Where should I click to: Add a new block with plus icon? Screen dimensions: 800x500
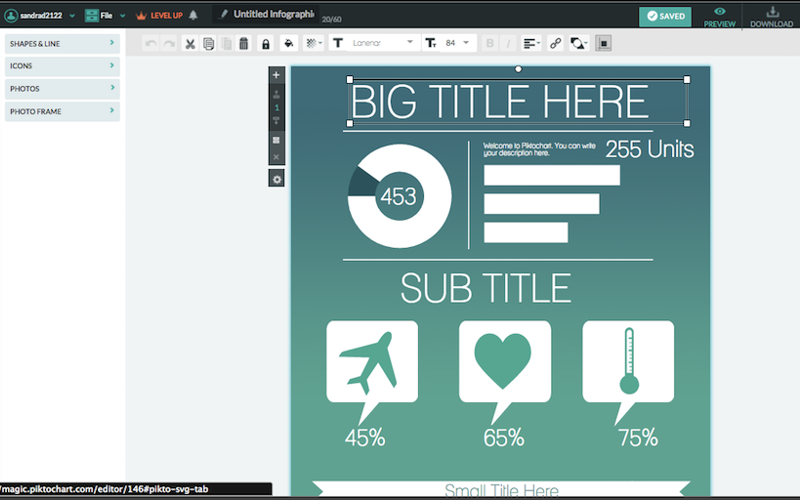tap(277, 75)
